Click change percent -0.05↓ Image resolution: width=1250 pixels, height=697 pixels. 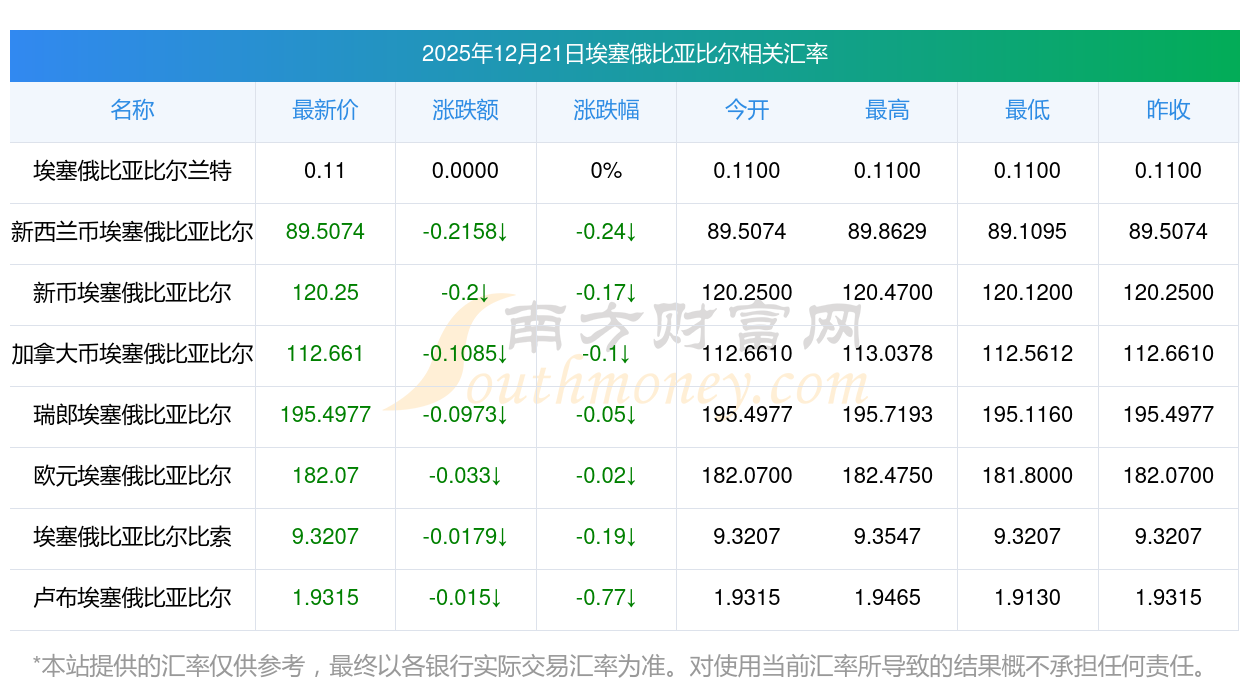point(606,415)
